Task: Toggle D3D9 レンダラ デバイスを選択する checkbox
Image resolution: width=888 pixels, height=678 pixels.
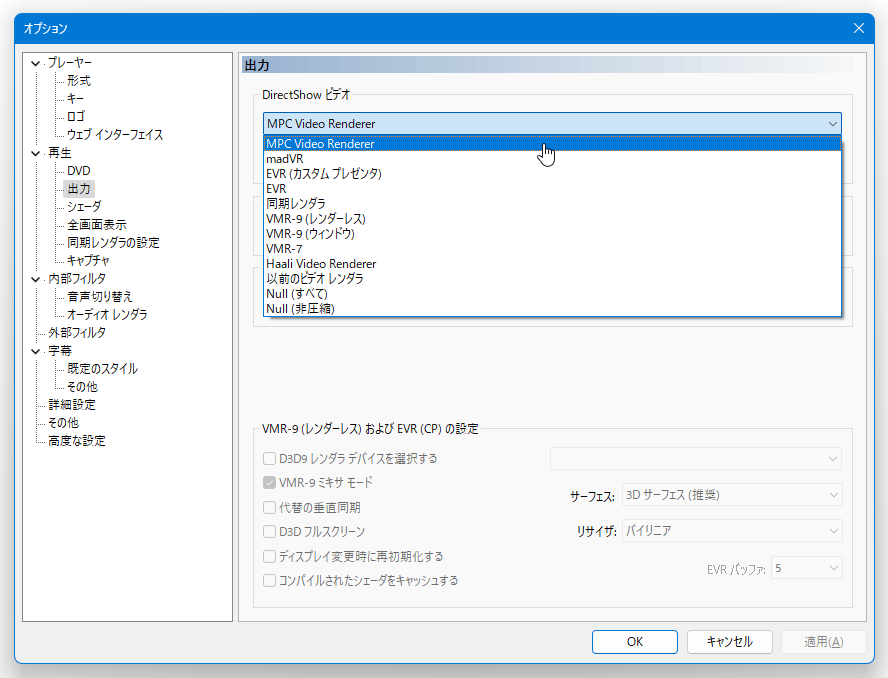Action: tap(270, 458)
